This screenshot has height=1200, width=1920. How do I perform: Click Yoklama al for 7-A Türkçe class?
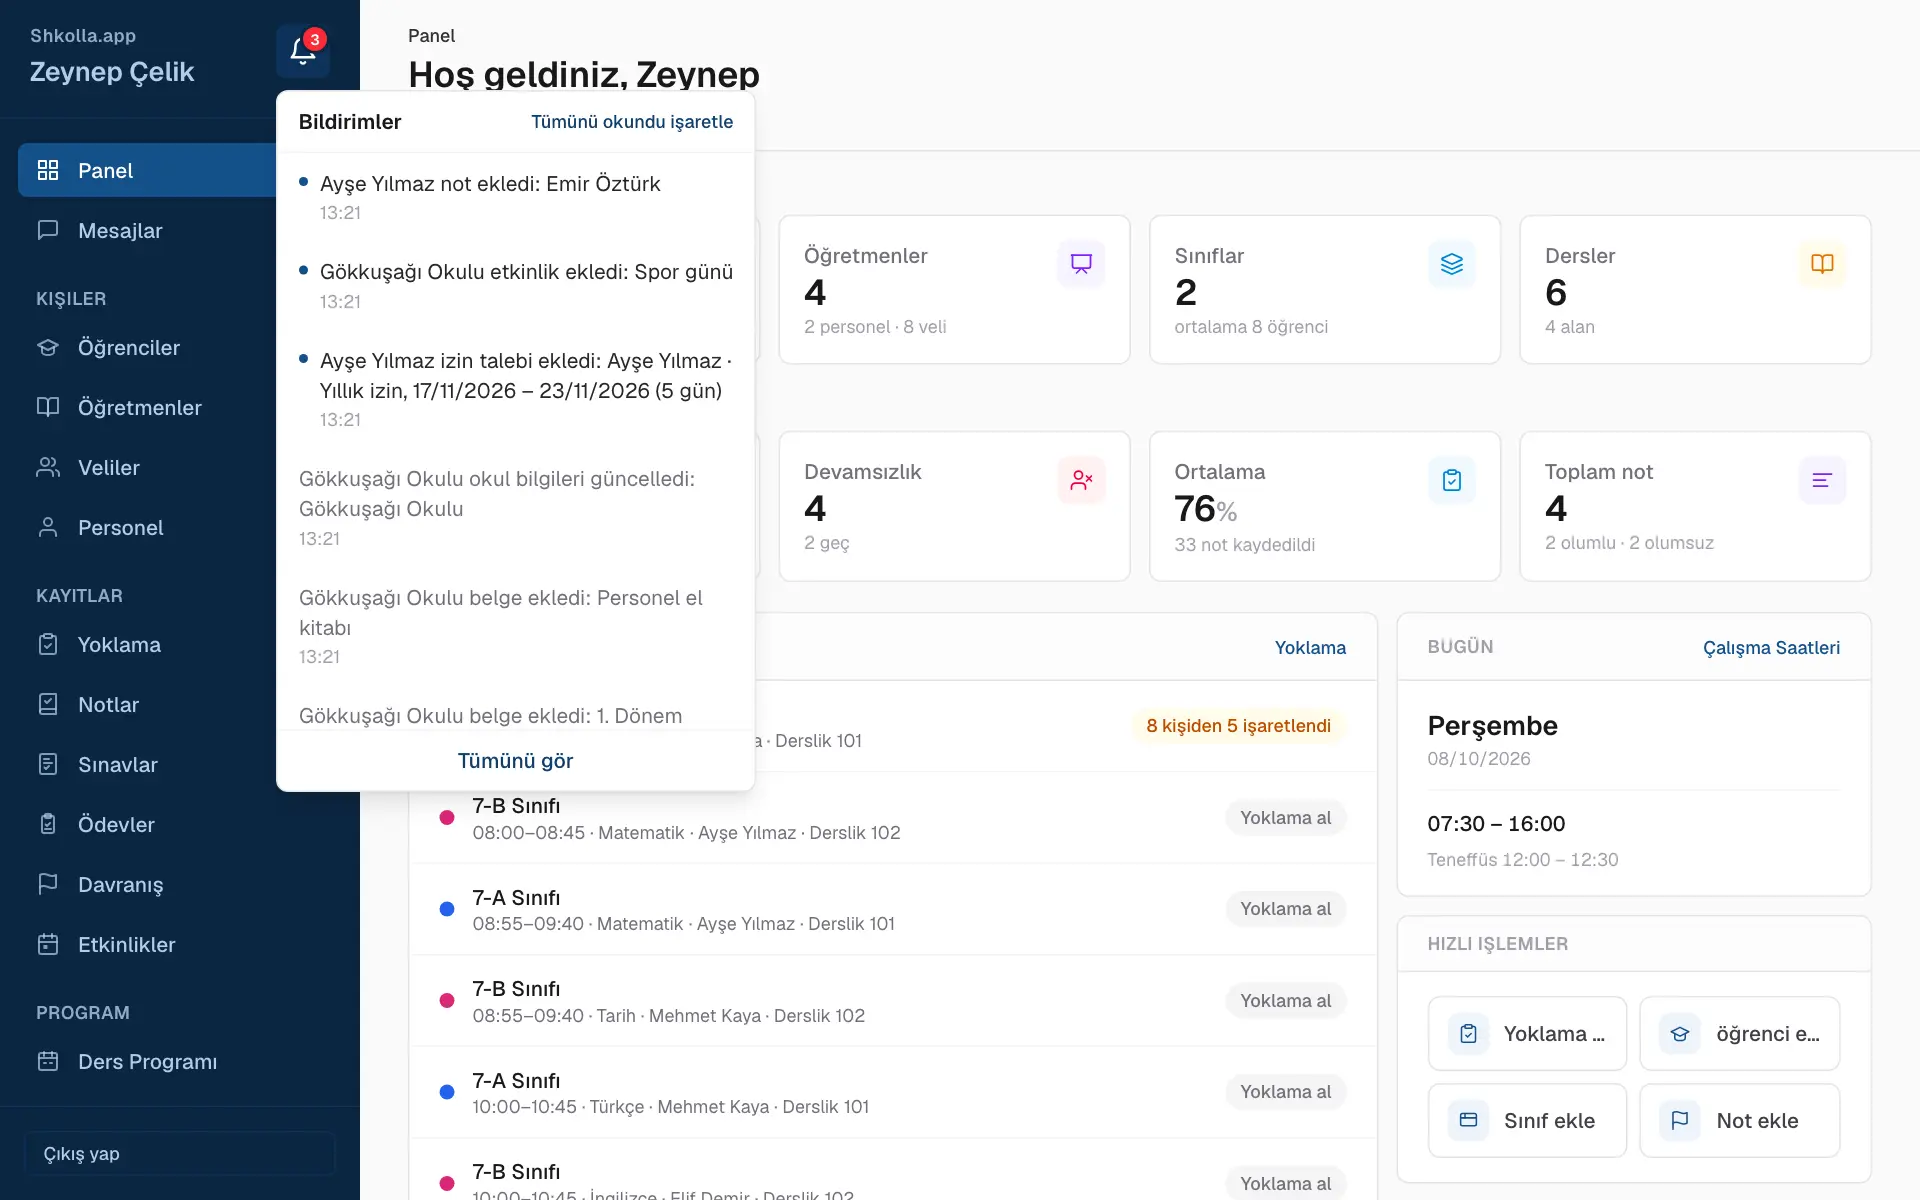coord(1285,1092)
